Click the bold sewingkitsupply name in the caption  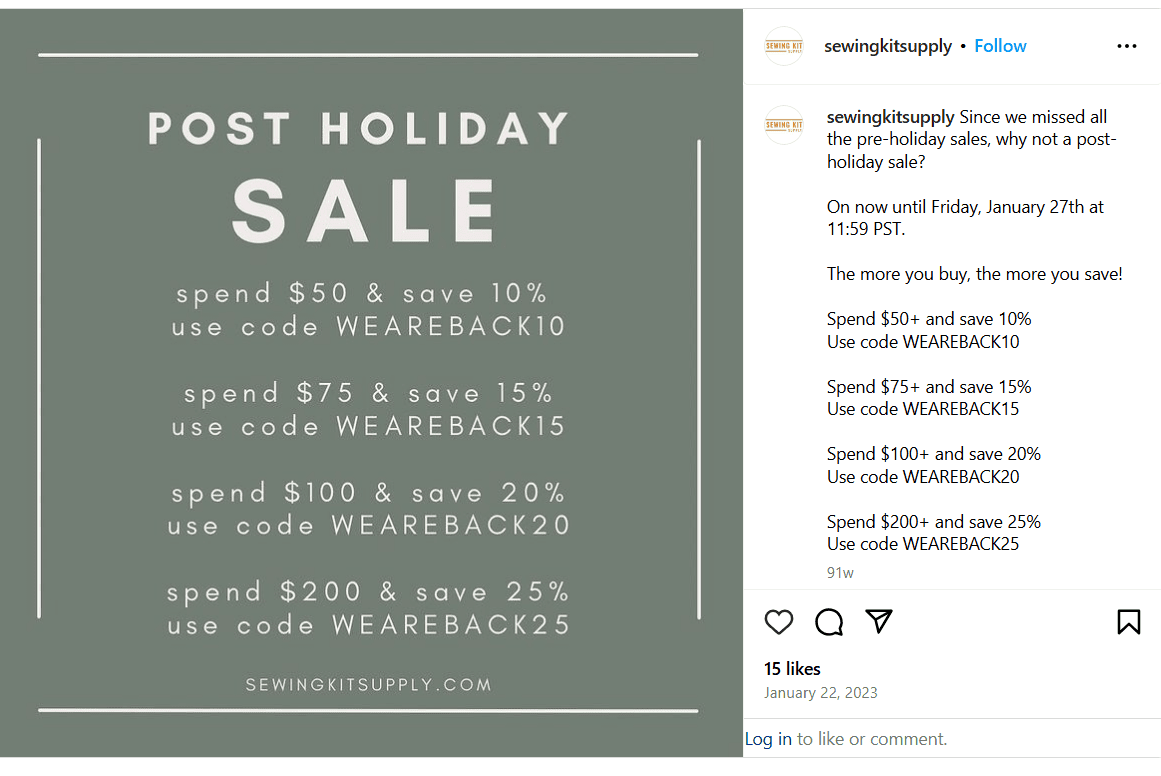[x=890, y=117]
